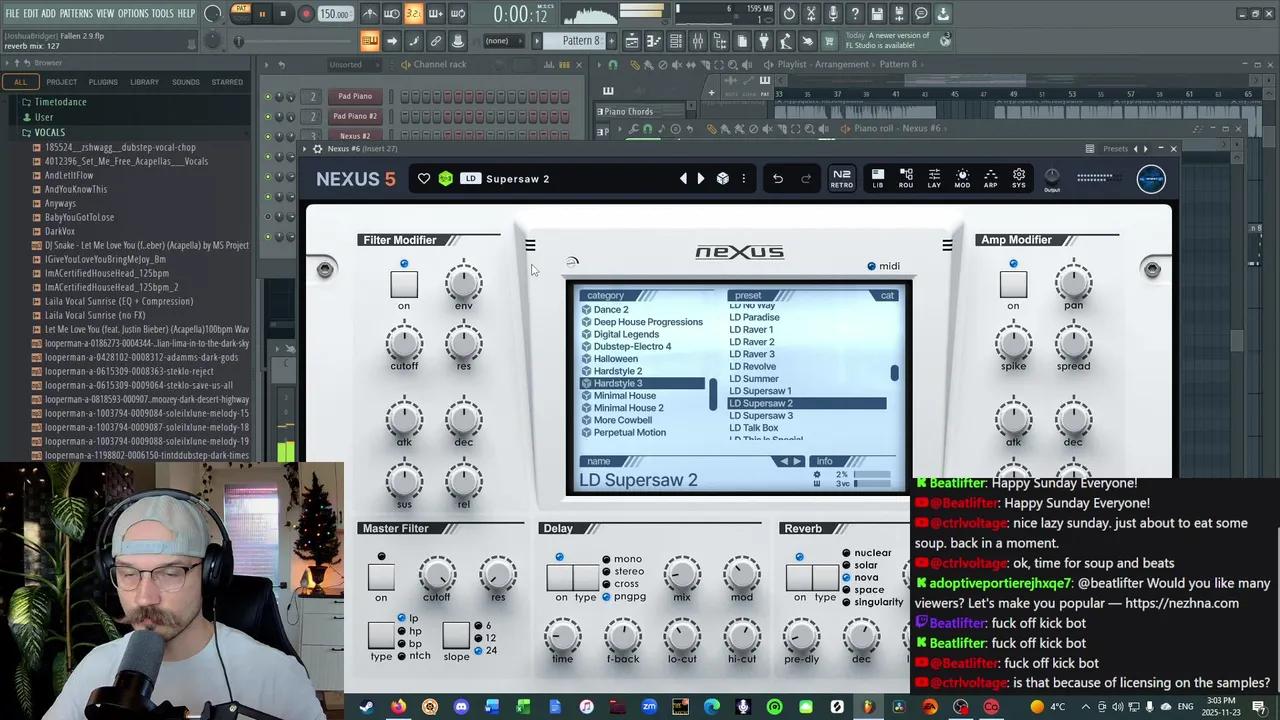Adjust the Nexus Output volume knob

pyautogui.click(x=1052, y=175)
